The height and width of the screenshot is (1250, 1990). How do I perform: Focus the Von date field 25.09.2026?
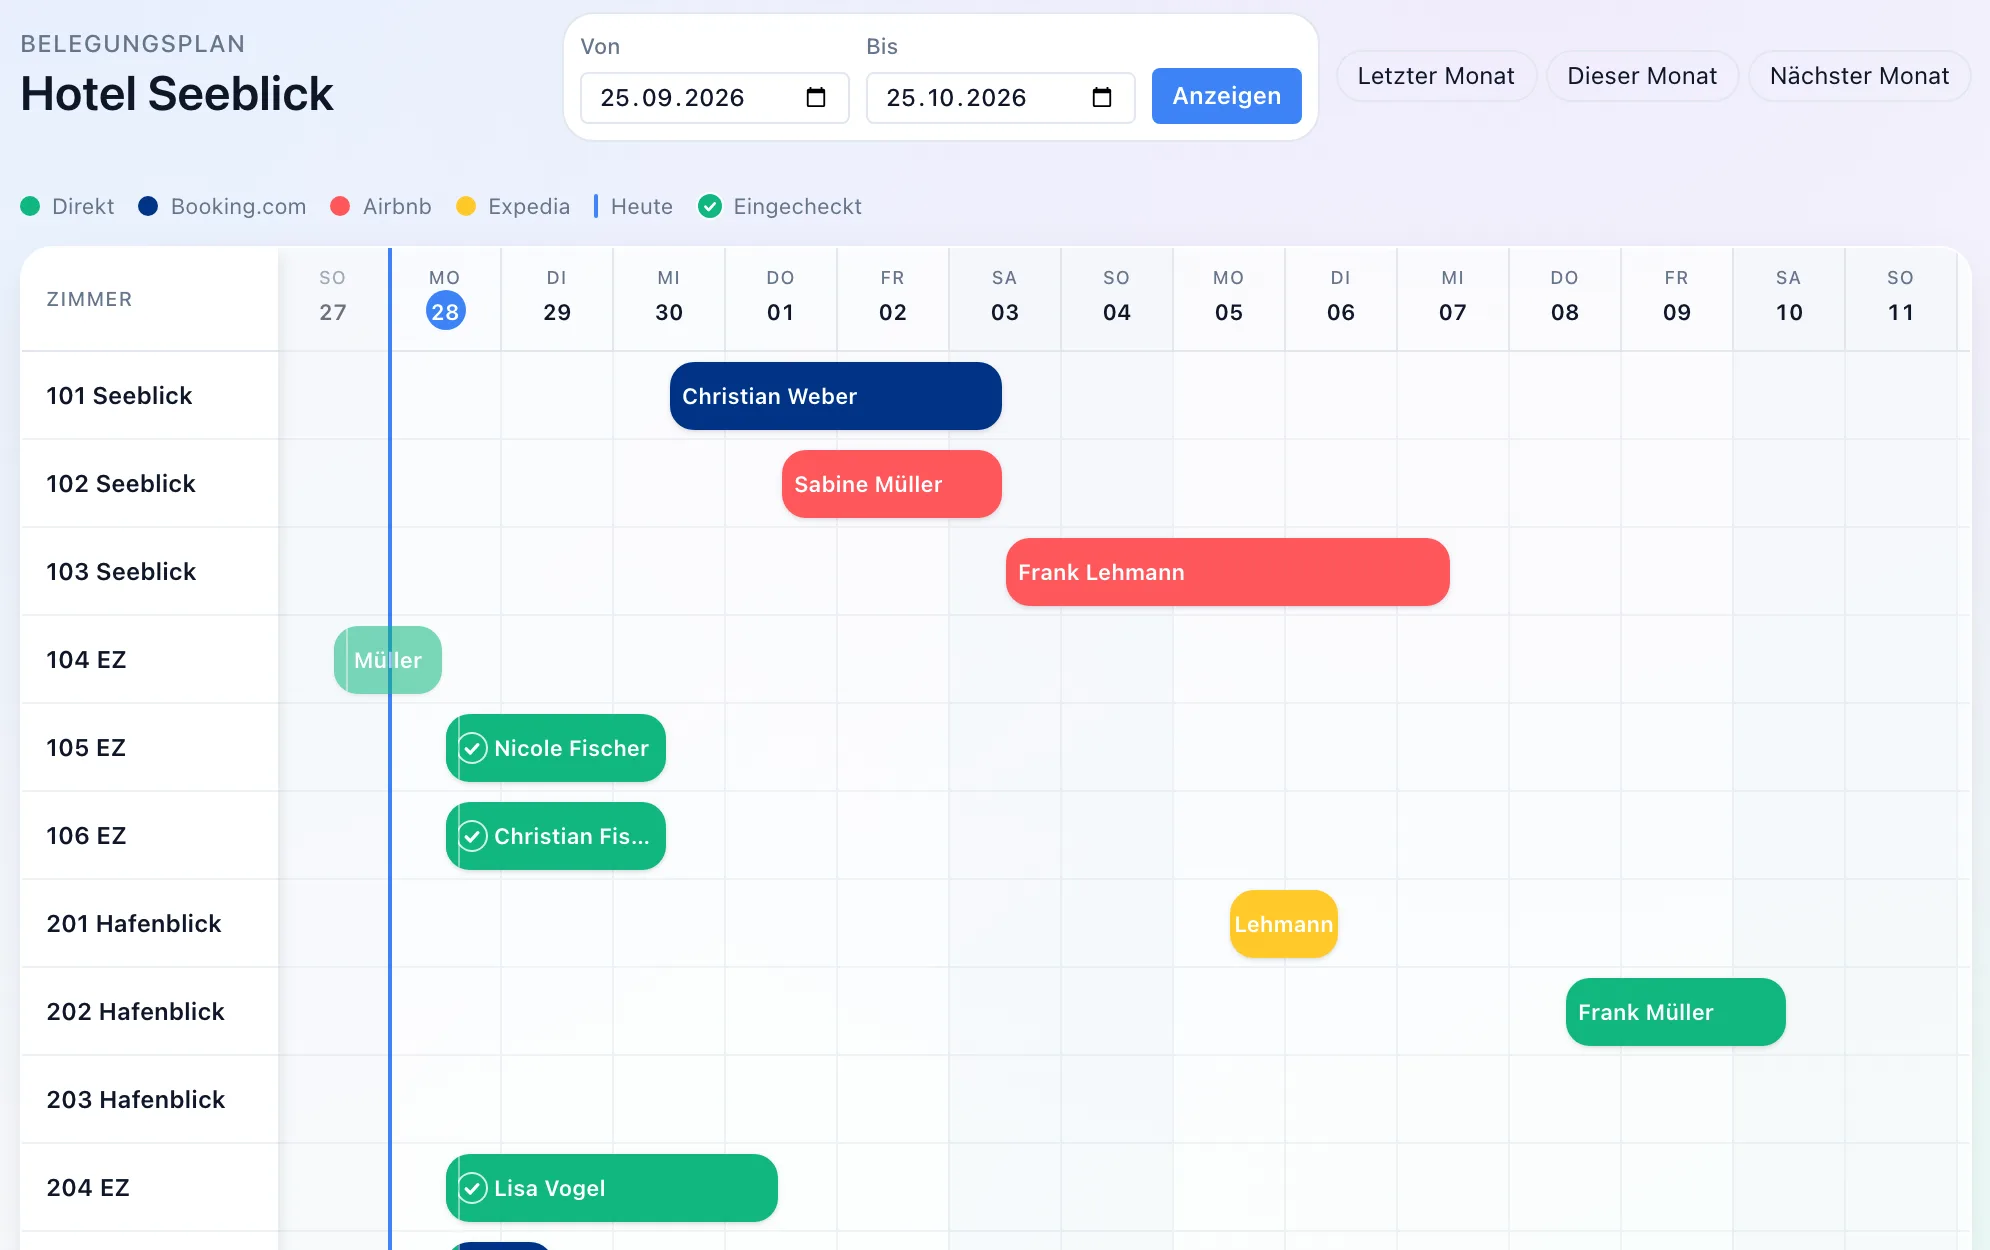tap(714, 98)
